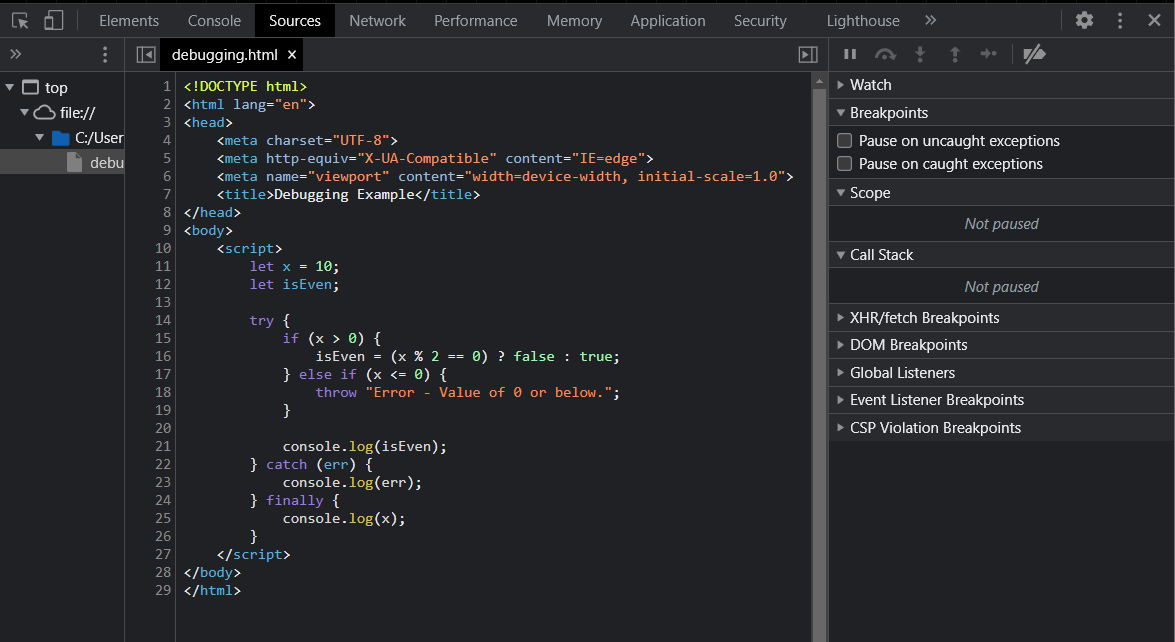
Task: Set breakpoint on line number 25
Action: [x=163, y=518]
